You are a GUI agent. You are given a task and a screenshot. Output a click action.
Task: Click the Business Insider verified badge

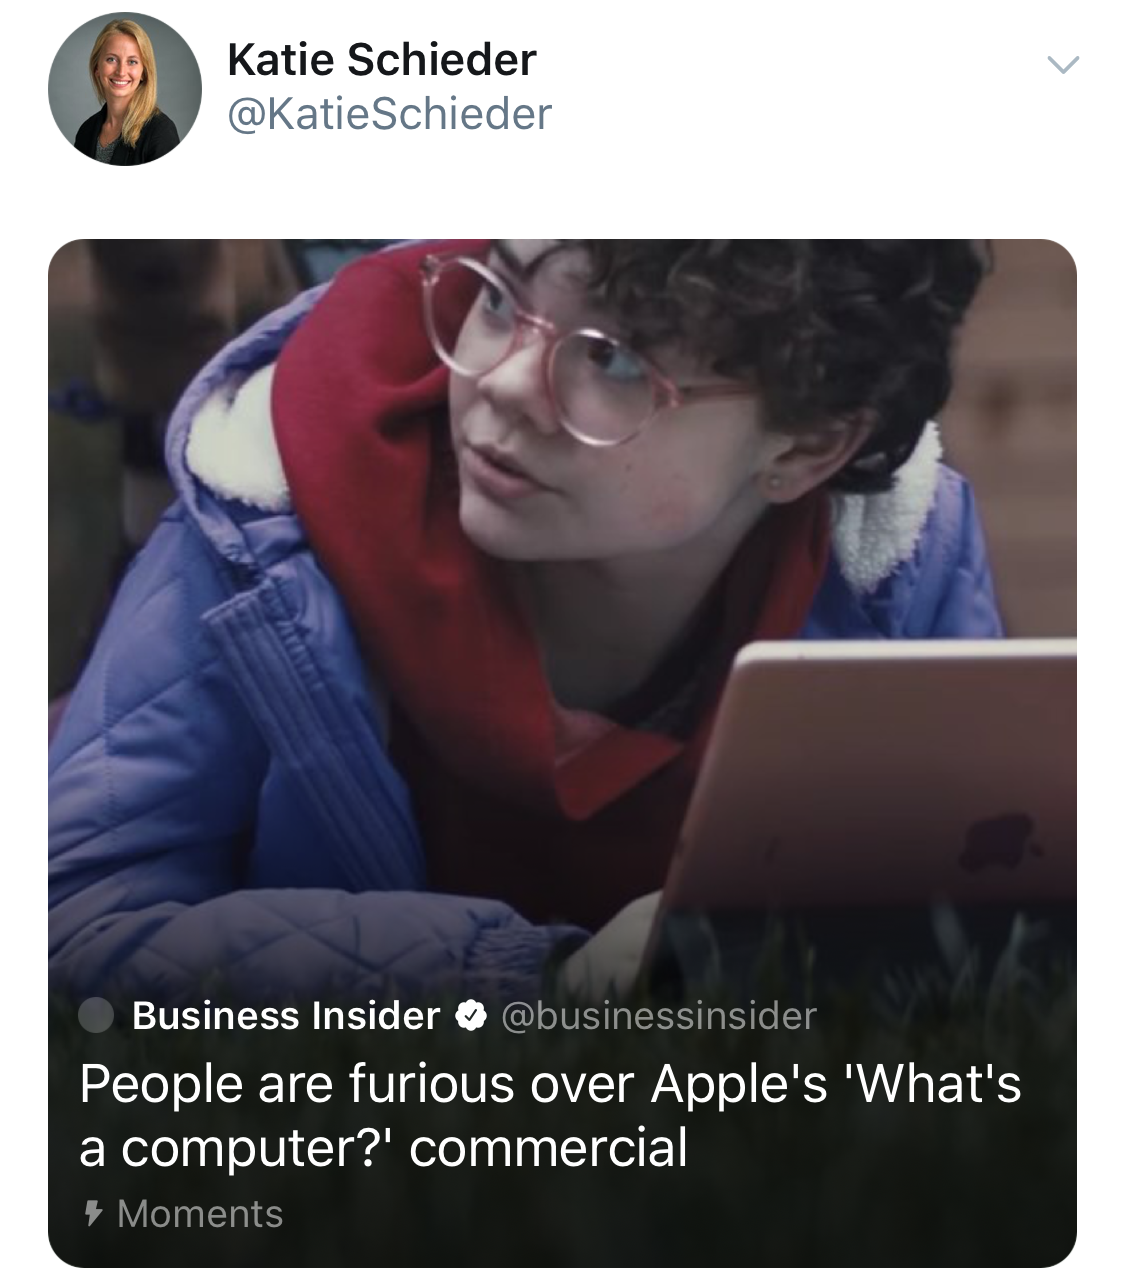470,1016
